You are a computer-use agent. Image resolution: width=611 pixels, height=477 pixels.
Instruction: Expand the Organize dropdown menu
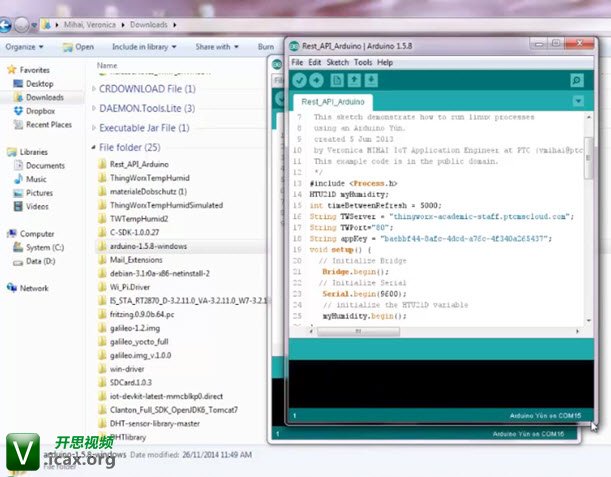pos(24,46)
